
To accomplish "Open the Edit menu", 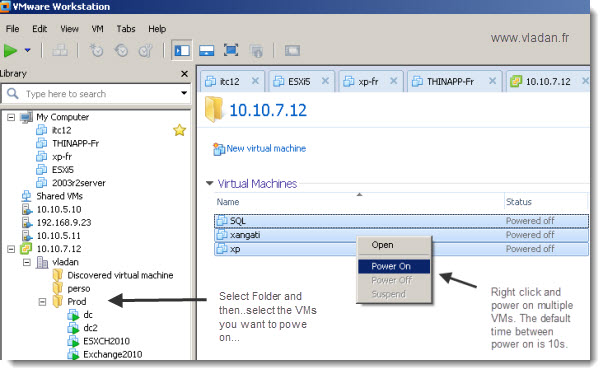I will coord(39,29).
